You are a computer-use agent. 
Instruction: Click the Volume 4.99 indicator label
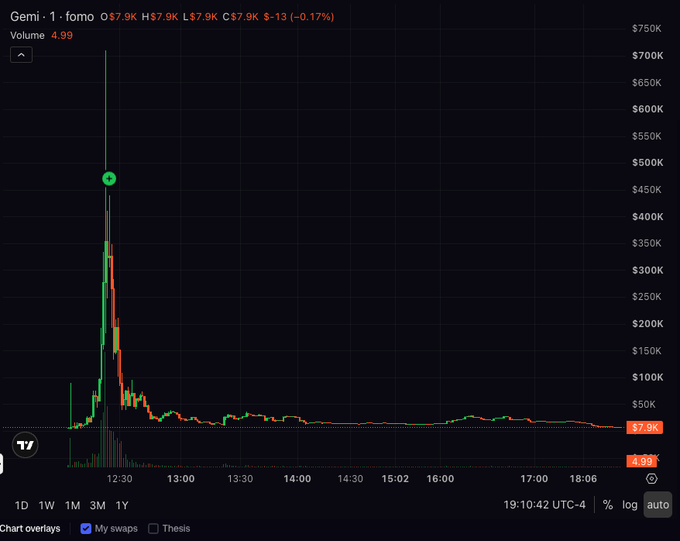click(41, 36)
